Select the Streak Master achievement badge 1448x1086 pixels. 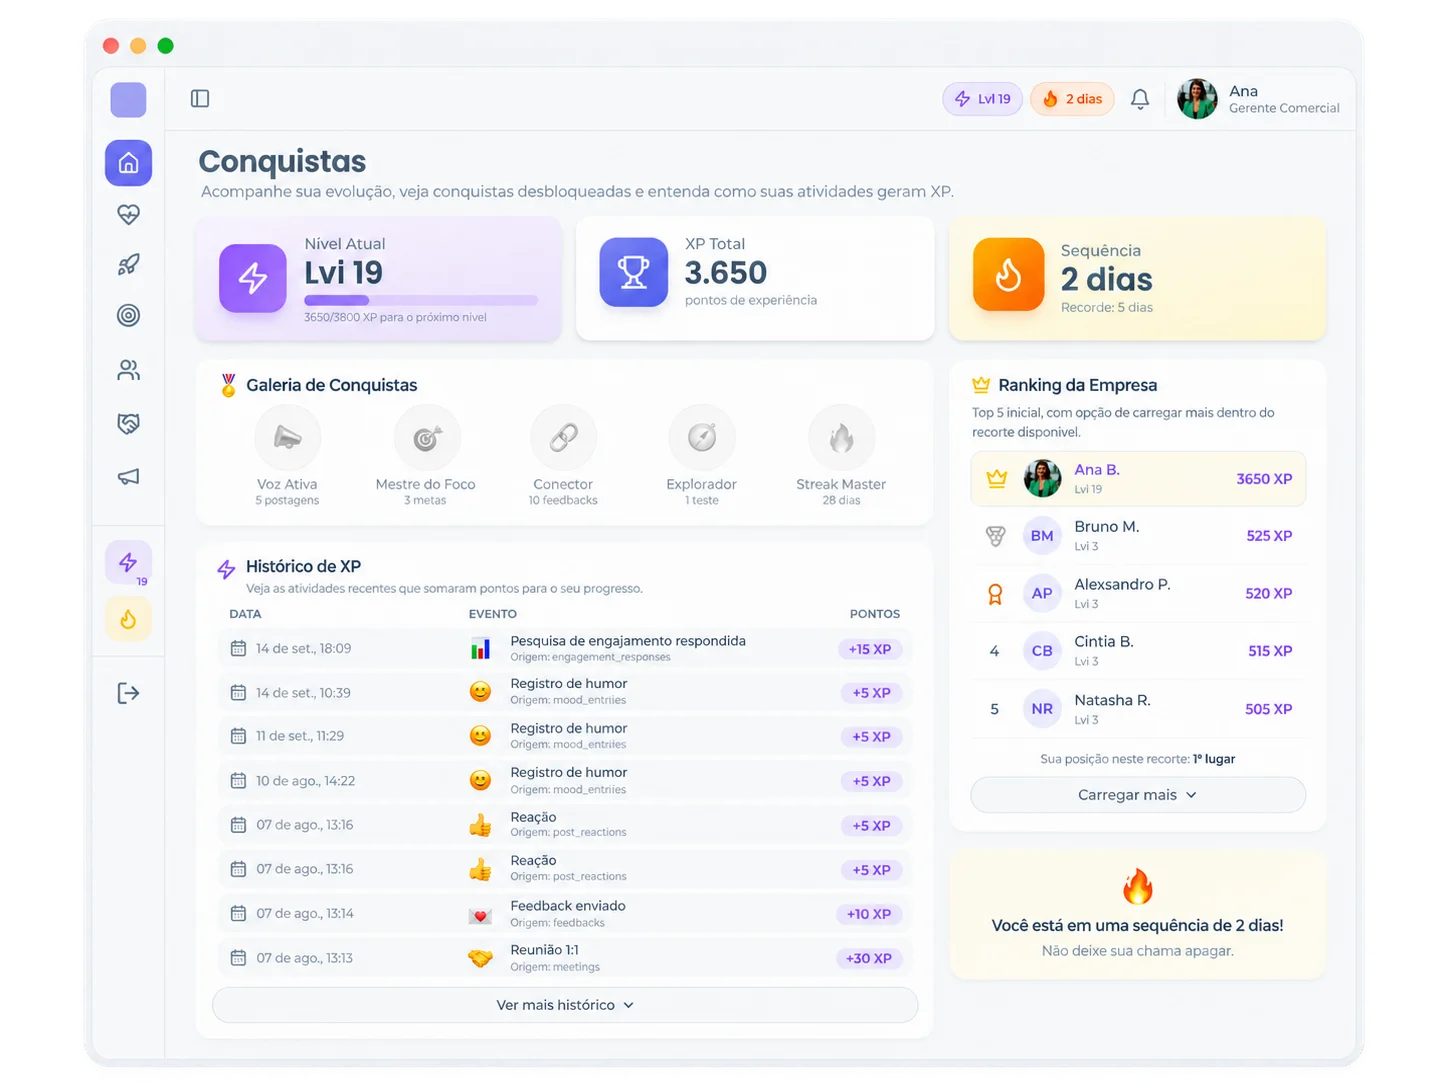click(841, 456)
